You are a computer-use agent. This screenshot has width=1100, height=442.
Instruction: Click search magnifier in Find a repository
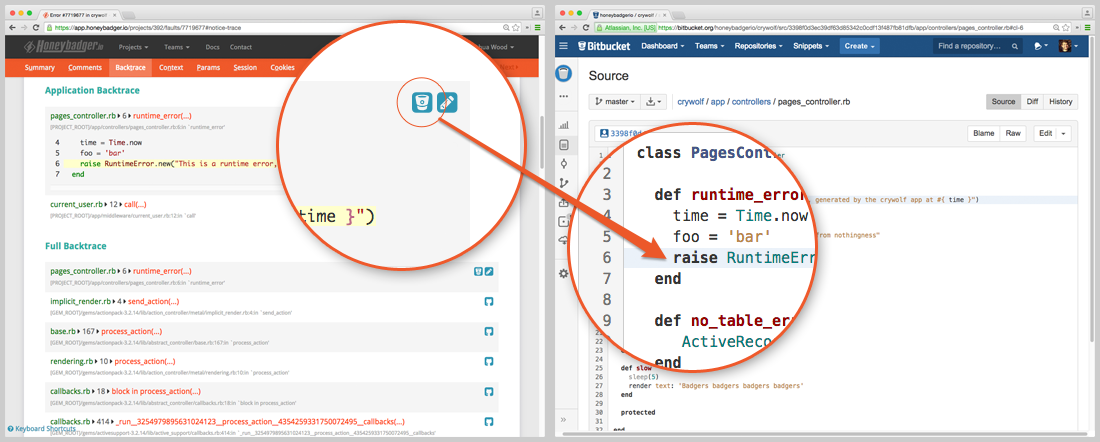[1014, 46]
